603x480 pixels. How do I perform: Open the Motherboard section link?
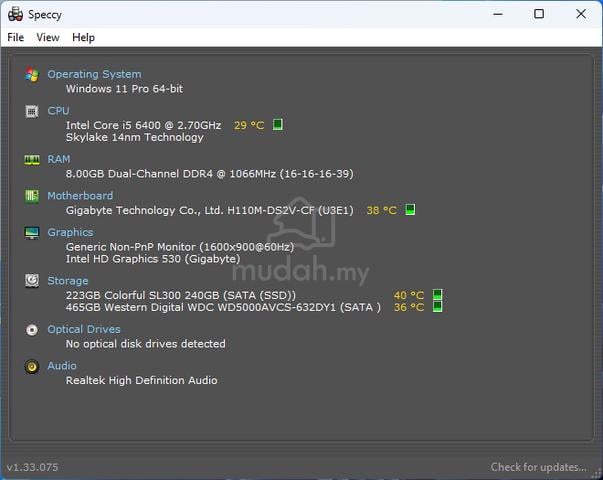[80, 196]
